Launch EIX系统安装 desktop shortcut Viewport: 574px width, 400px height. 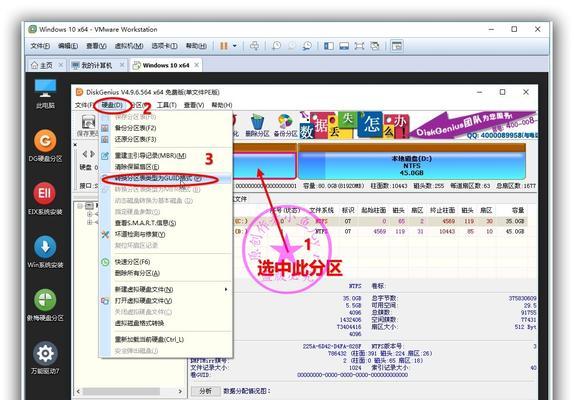pos(45,198)
